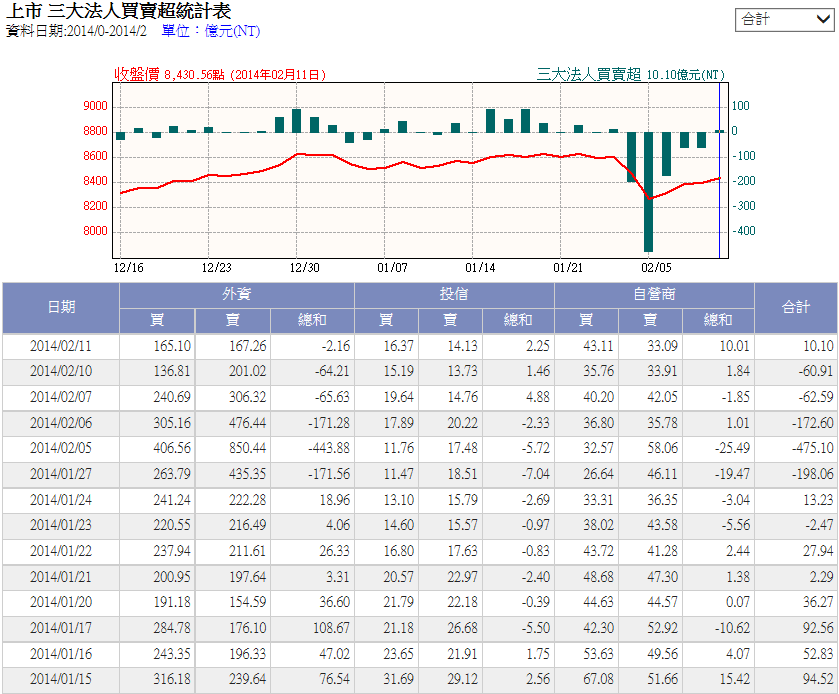Viewport: 839px width, 694px height.
Task: Click the total value 36.27
Action: 818,602
